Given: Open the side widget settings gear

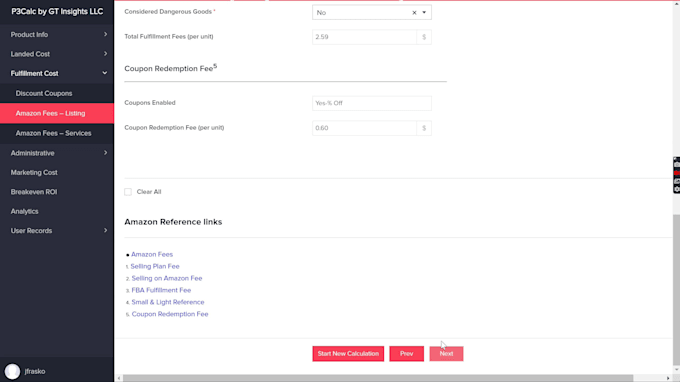Looking at the screenshot, I should [x=677, y=189].
